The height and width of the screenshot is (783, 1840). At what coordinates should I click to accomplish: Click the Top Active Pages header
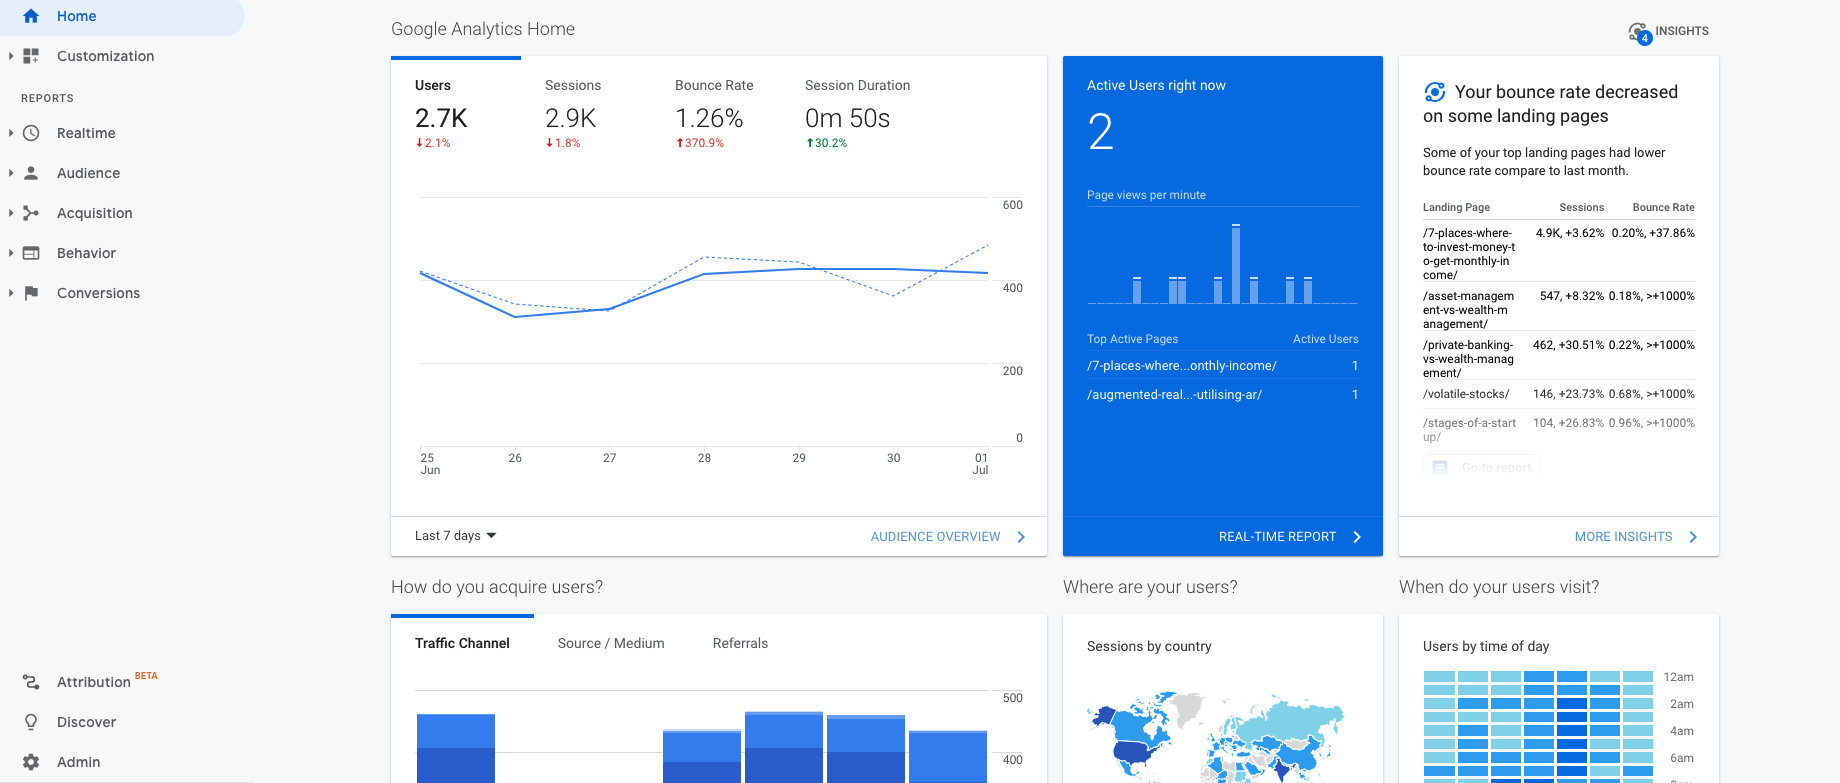[1132, 339]
